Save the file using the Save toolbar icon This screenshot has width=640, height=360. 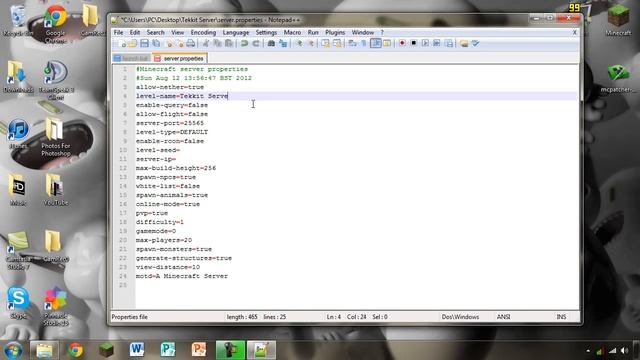[x=144, y=43]
